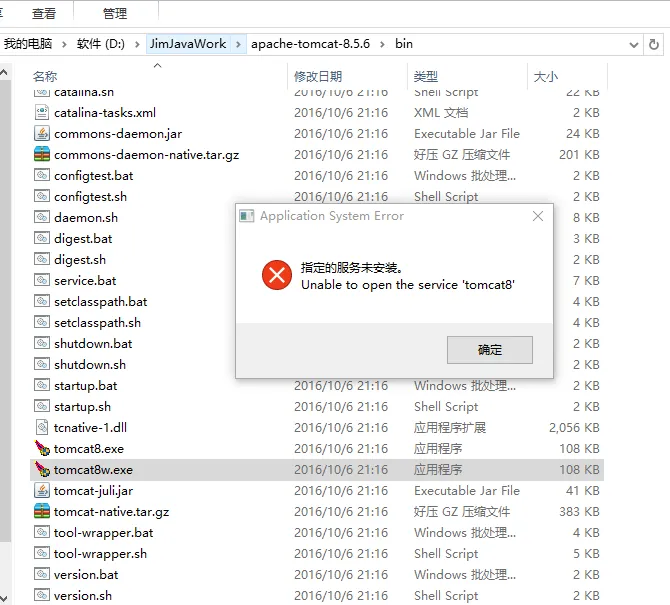Go to apache-tomcat-8.5.6 in the address bar

point(310,44)
